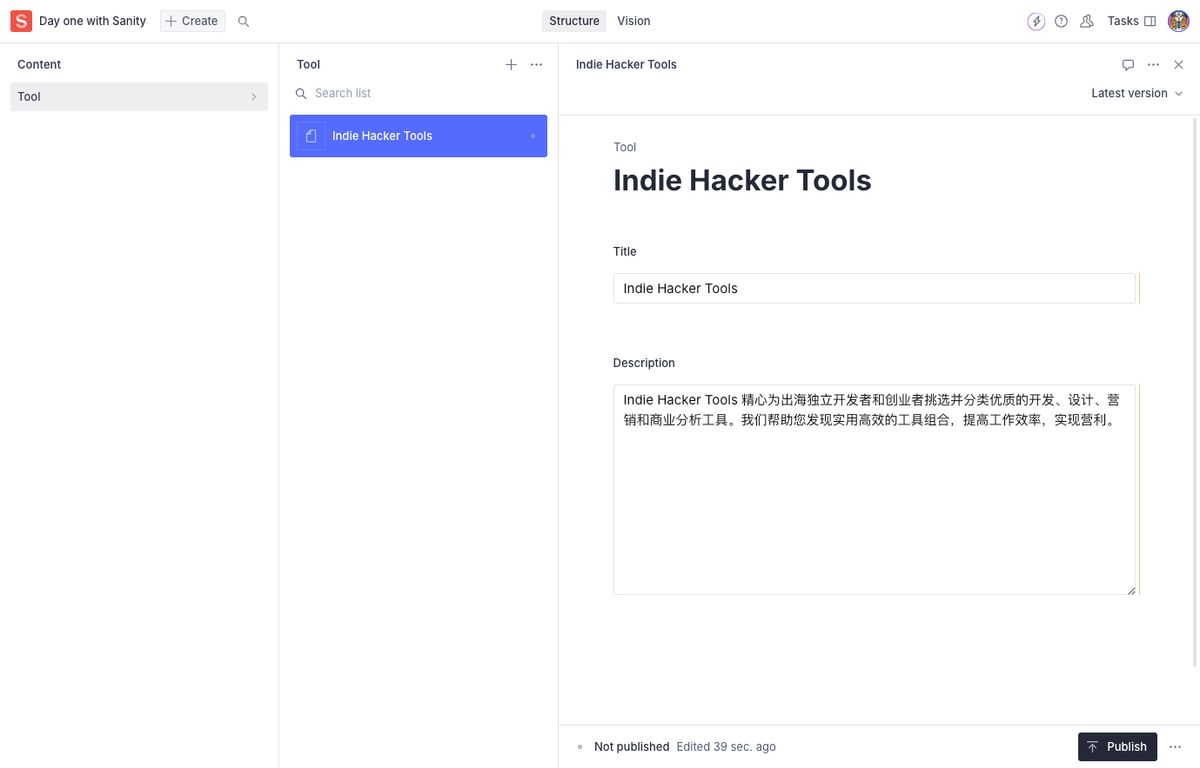Open the search magnifier in top bar
Screen dimensions: 1200x768
(244, 21)
